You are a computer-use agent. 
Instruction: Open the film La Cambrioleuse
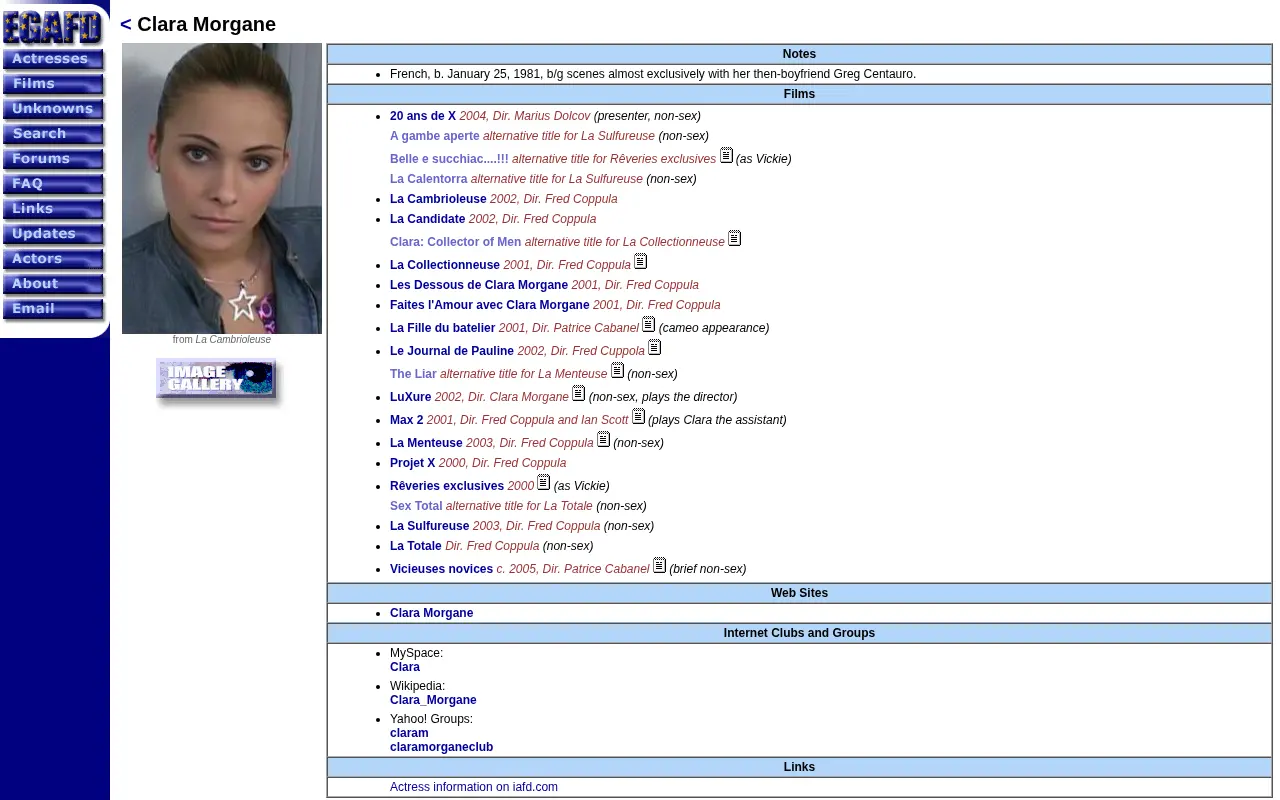coord(438,199)
